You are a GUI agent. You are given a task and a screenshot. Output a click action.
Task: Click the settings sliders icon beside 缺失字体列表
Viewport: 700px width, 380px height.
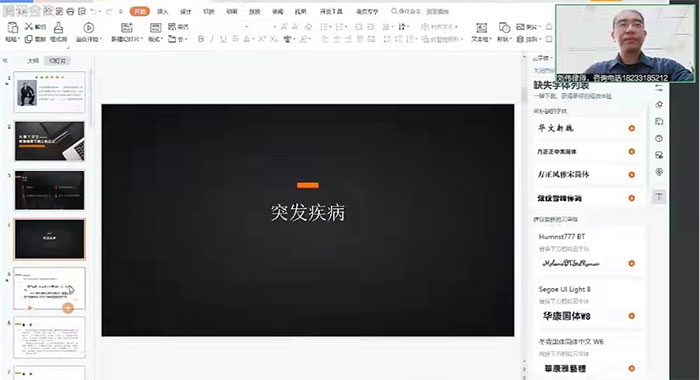659,88
